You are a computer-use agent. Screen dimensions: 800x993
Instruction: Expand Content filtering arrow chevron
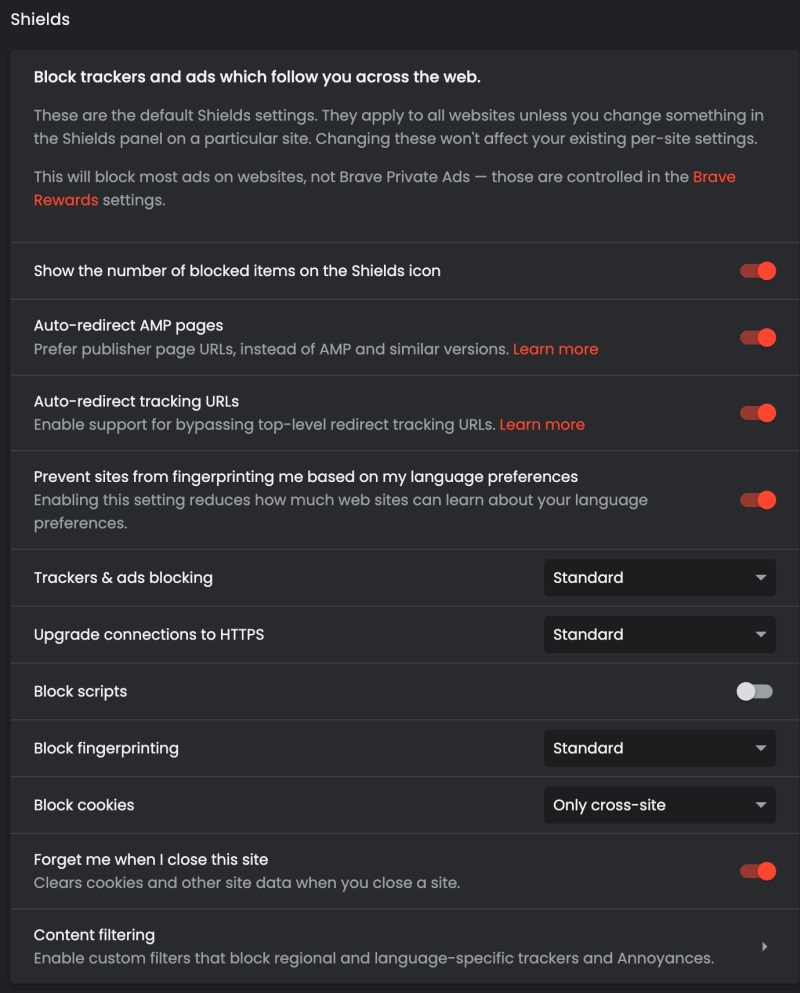(764, 946)
